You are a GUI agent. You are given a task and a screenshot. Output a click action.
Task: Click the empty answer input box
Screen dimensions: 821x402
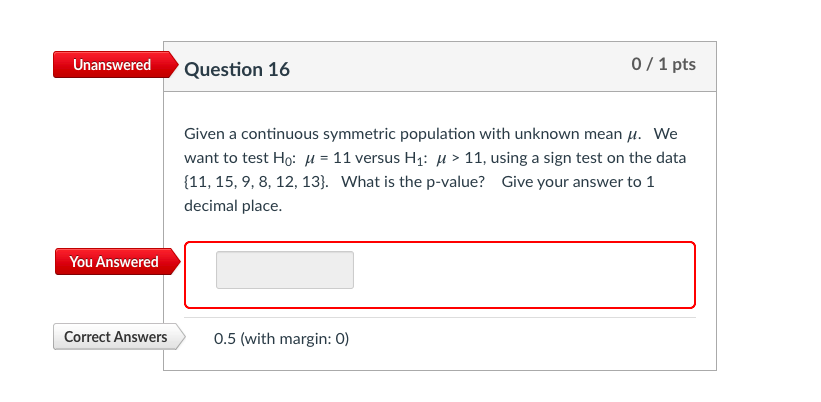[285, 270]
